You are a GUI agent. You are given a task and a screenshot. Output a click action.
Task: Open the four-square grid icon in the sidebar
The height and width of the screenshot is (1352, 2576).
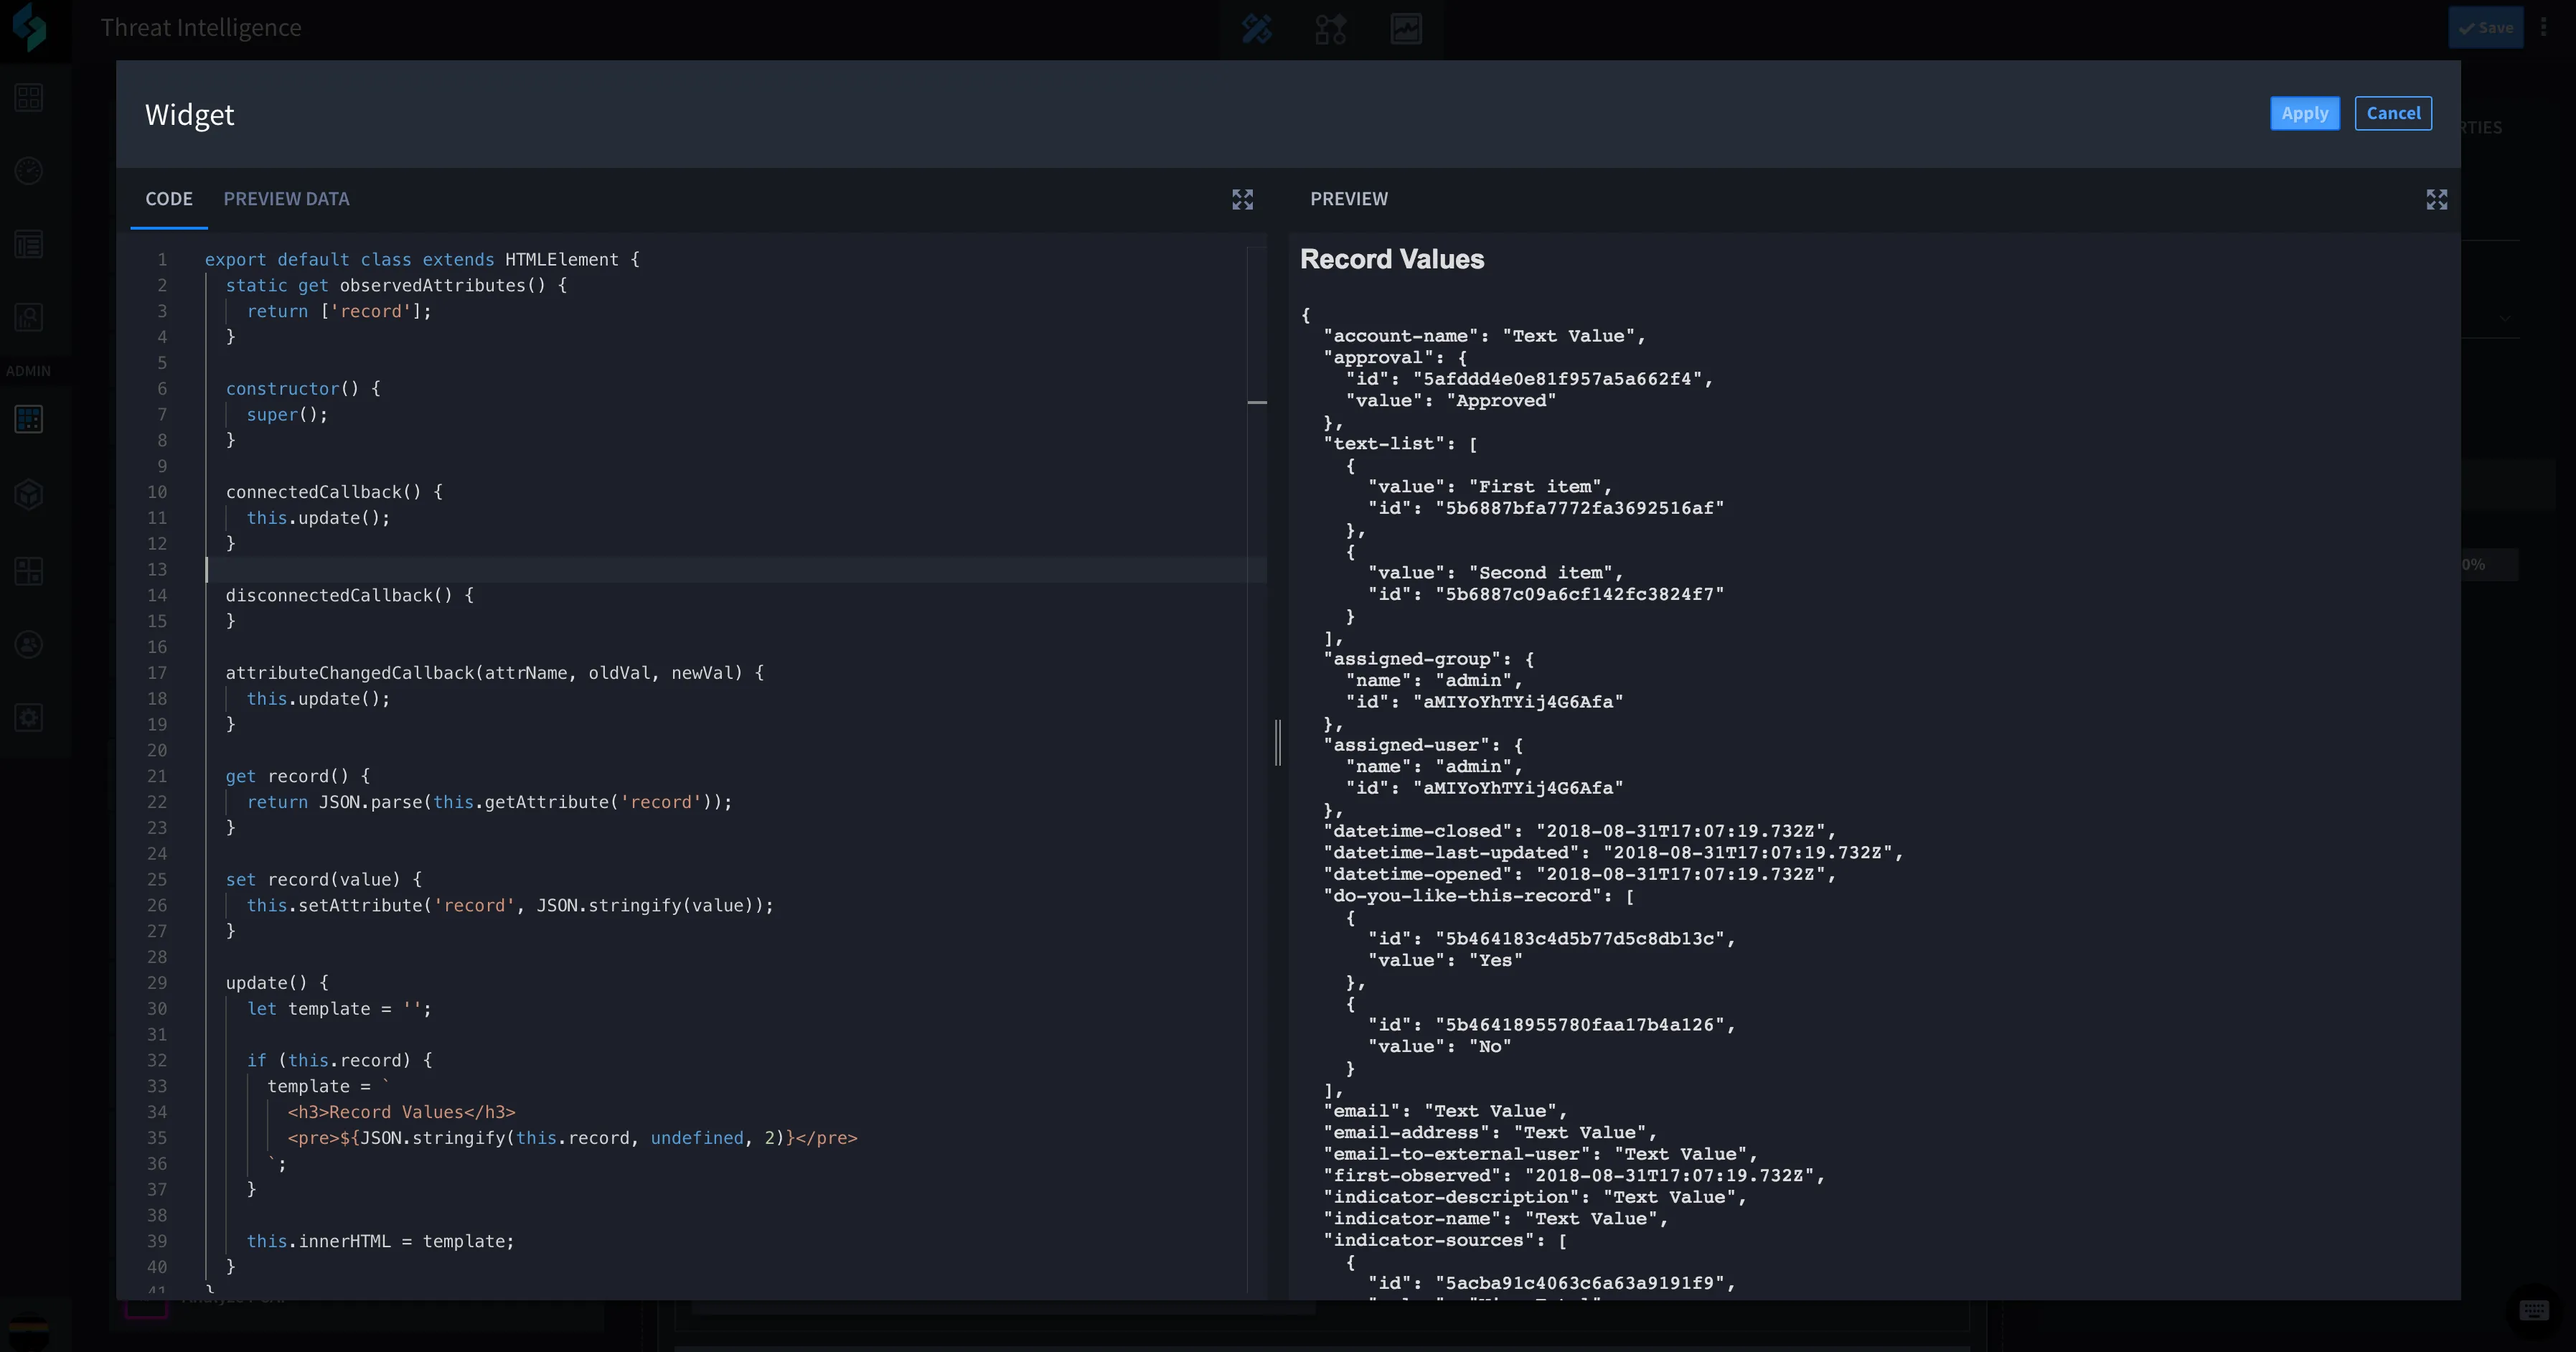[x=29, y=97]
